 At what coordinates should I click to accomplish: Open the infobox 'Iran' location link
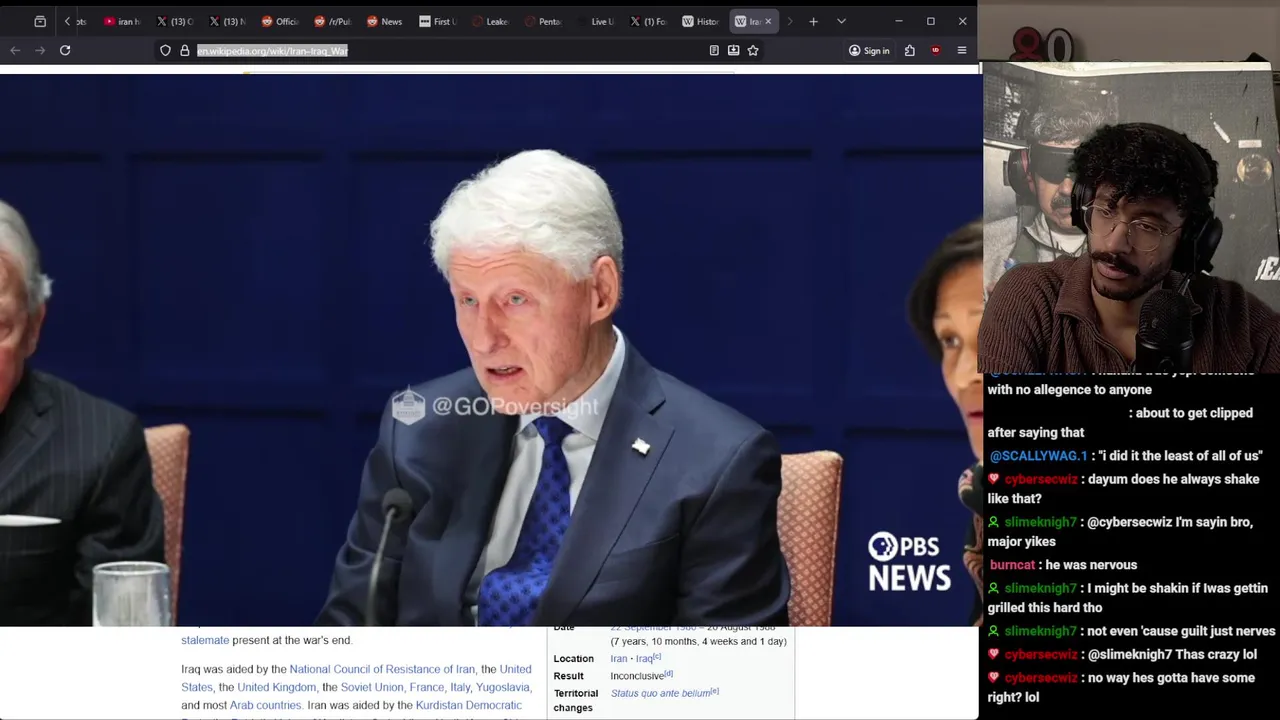(619, 658)
